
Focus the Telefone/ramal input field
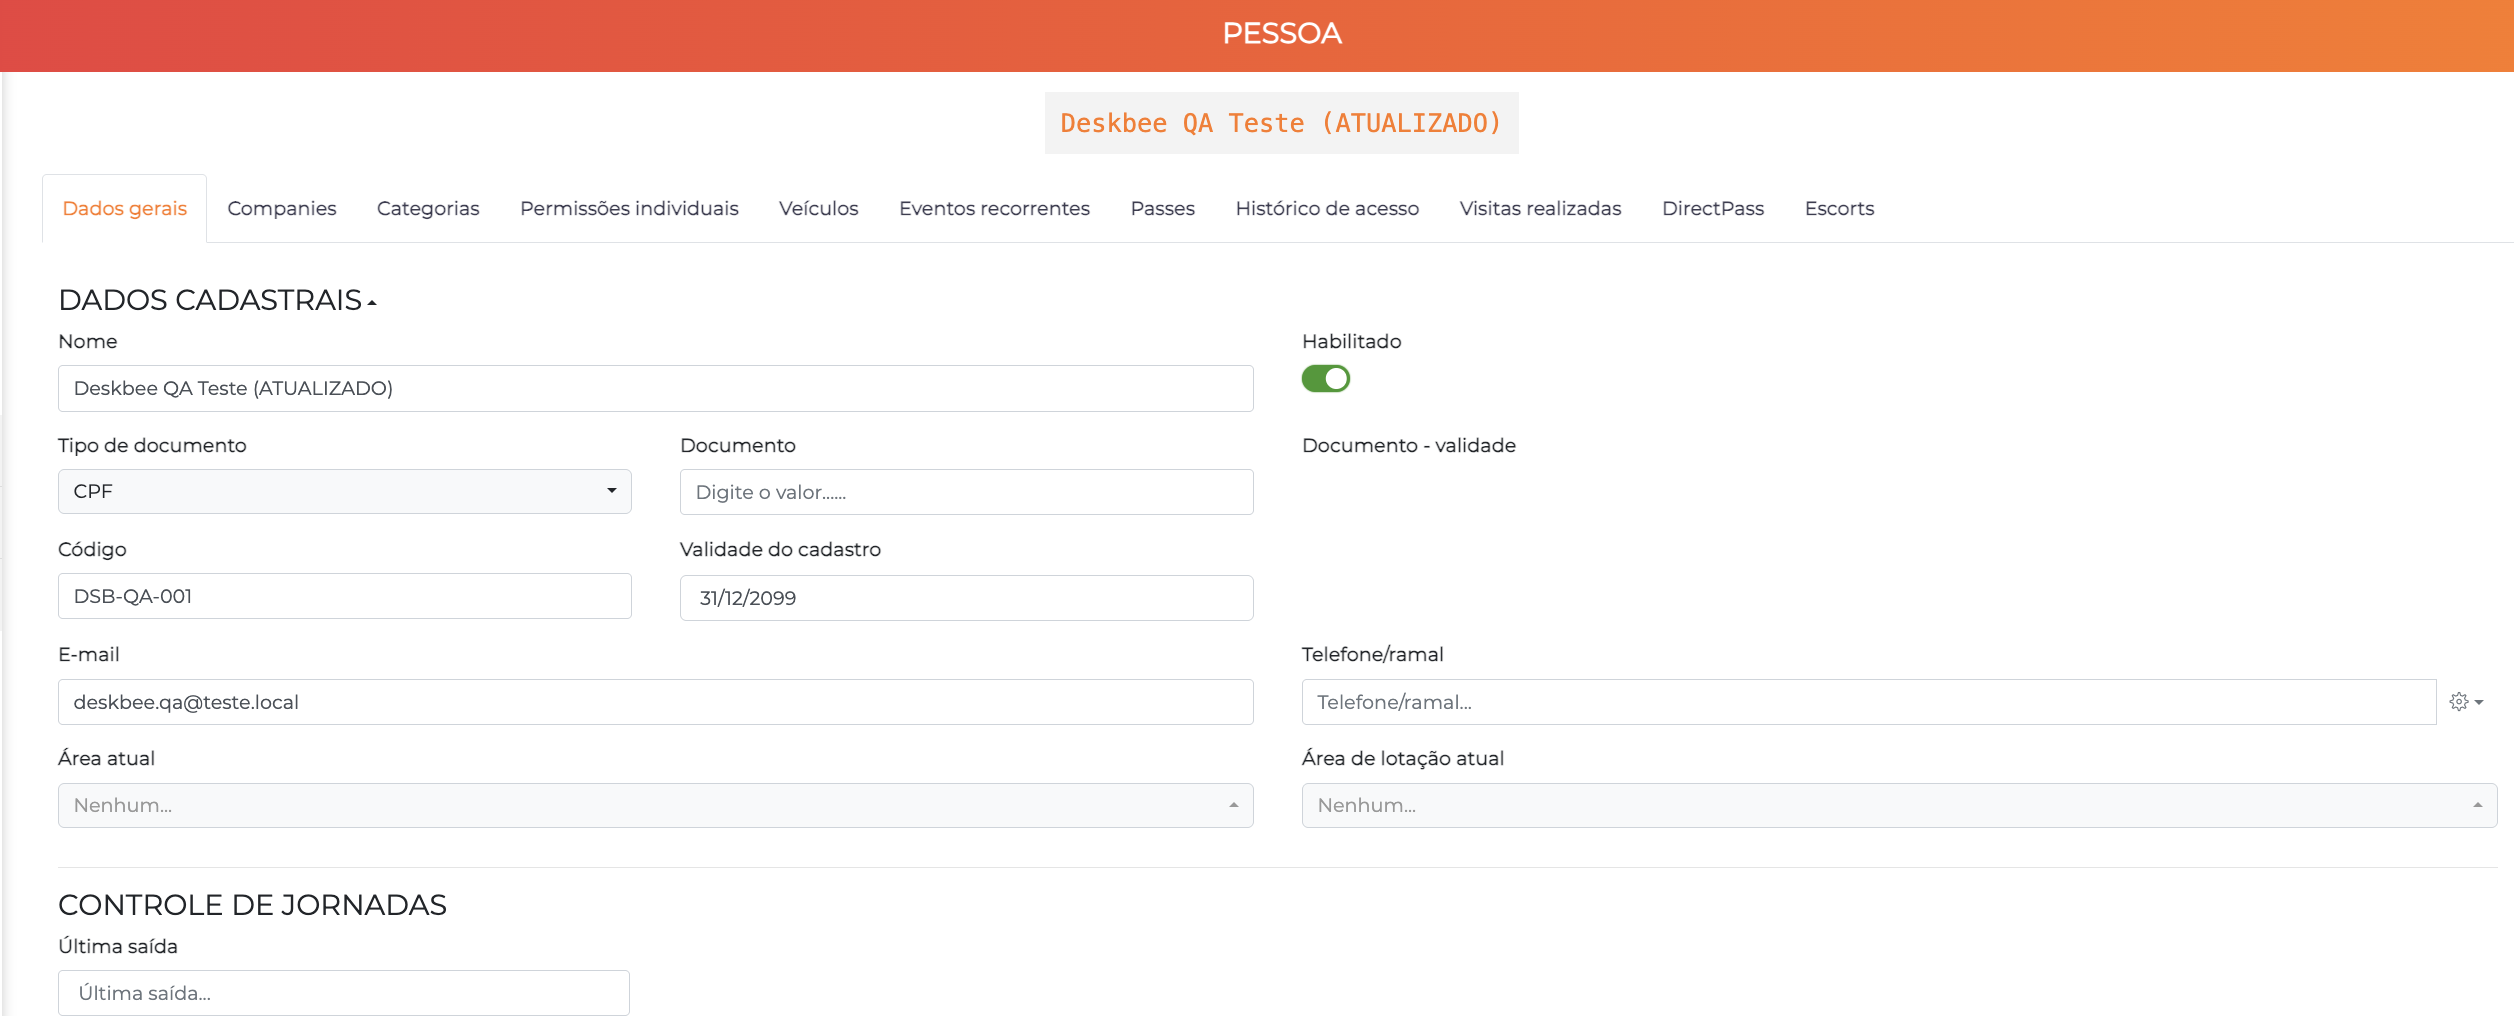1869,702
